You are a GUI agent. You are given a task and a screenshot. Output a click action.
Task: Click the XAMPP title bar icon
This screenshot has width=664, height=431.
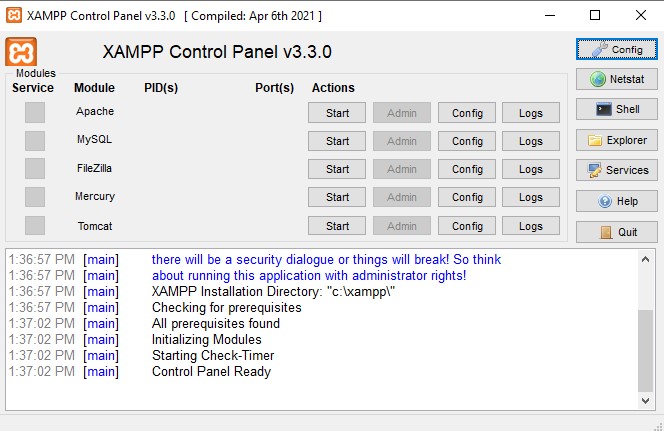(15, 15)
